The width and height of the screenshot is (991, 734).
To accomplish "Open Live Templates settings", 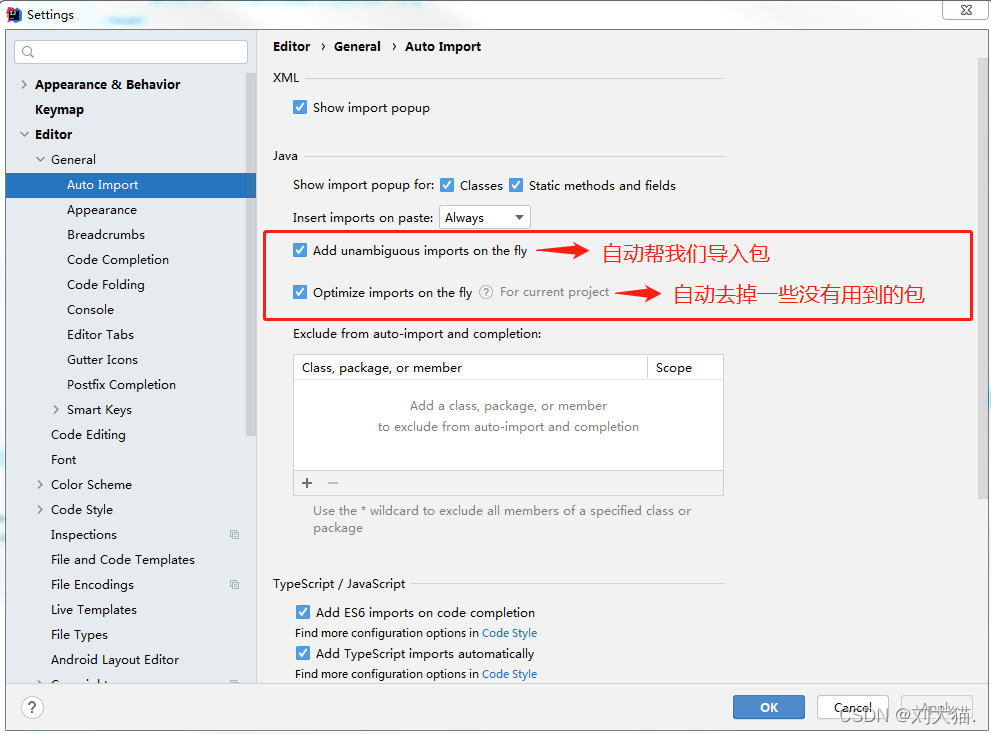I will (x=94, y=609).
